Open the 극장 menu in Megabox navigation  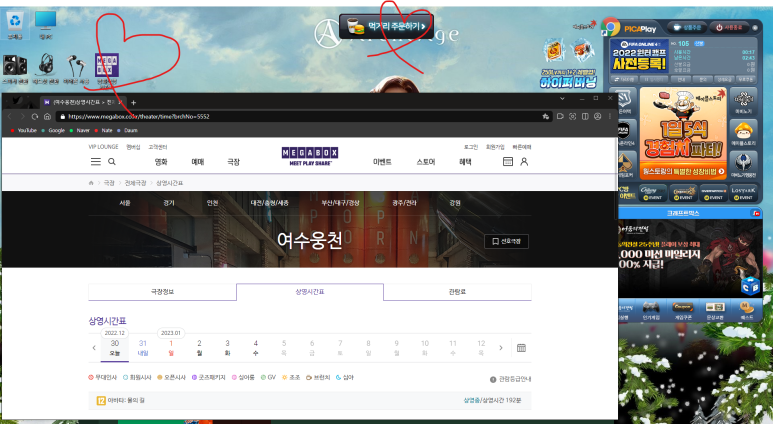234,162
